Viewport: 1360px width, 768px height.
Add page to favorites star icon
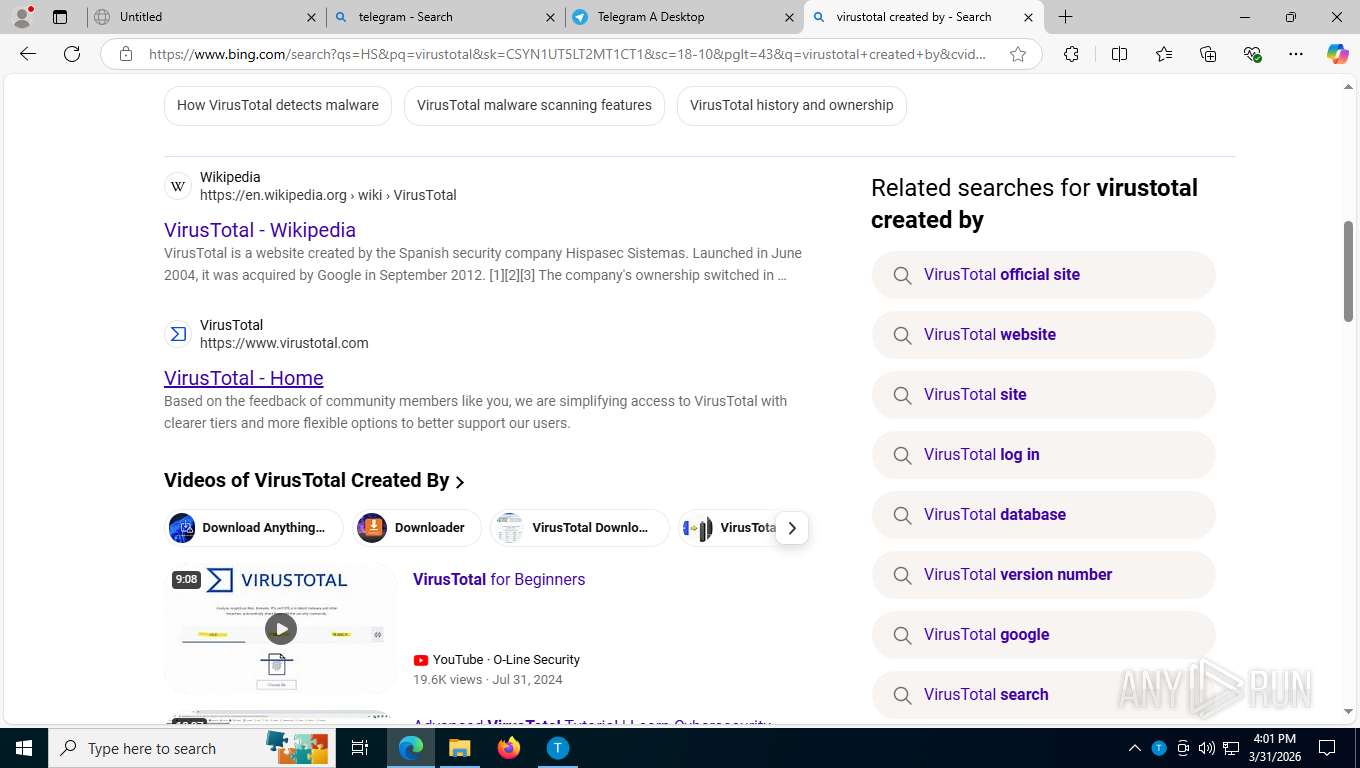click(x=1018, y=54)
